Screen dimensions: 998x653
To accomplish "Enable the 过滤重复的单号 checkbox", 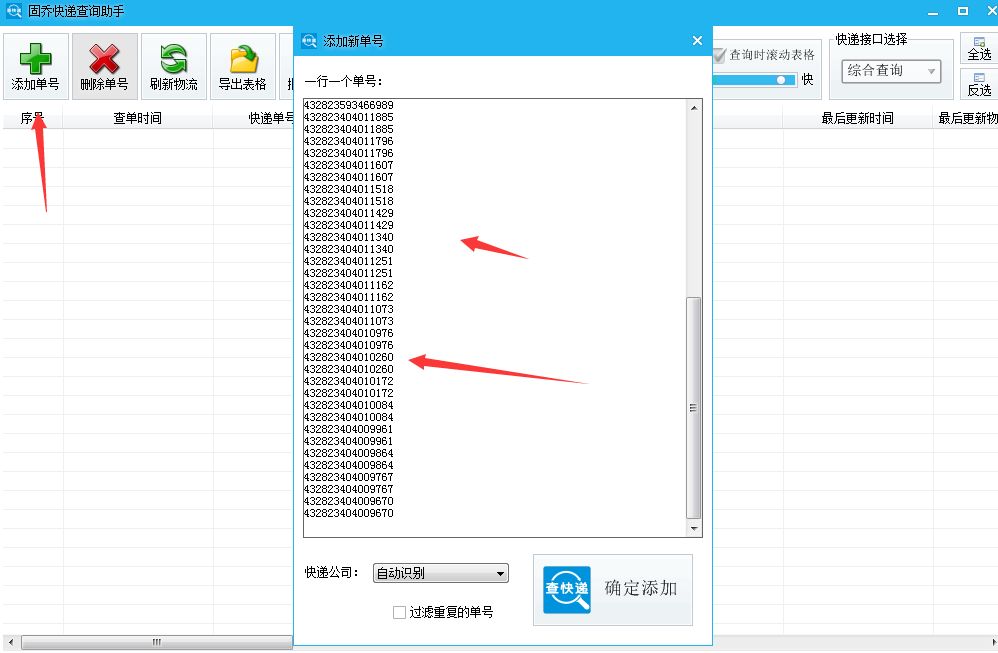I will click(399, 612).
